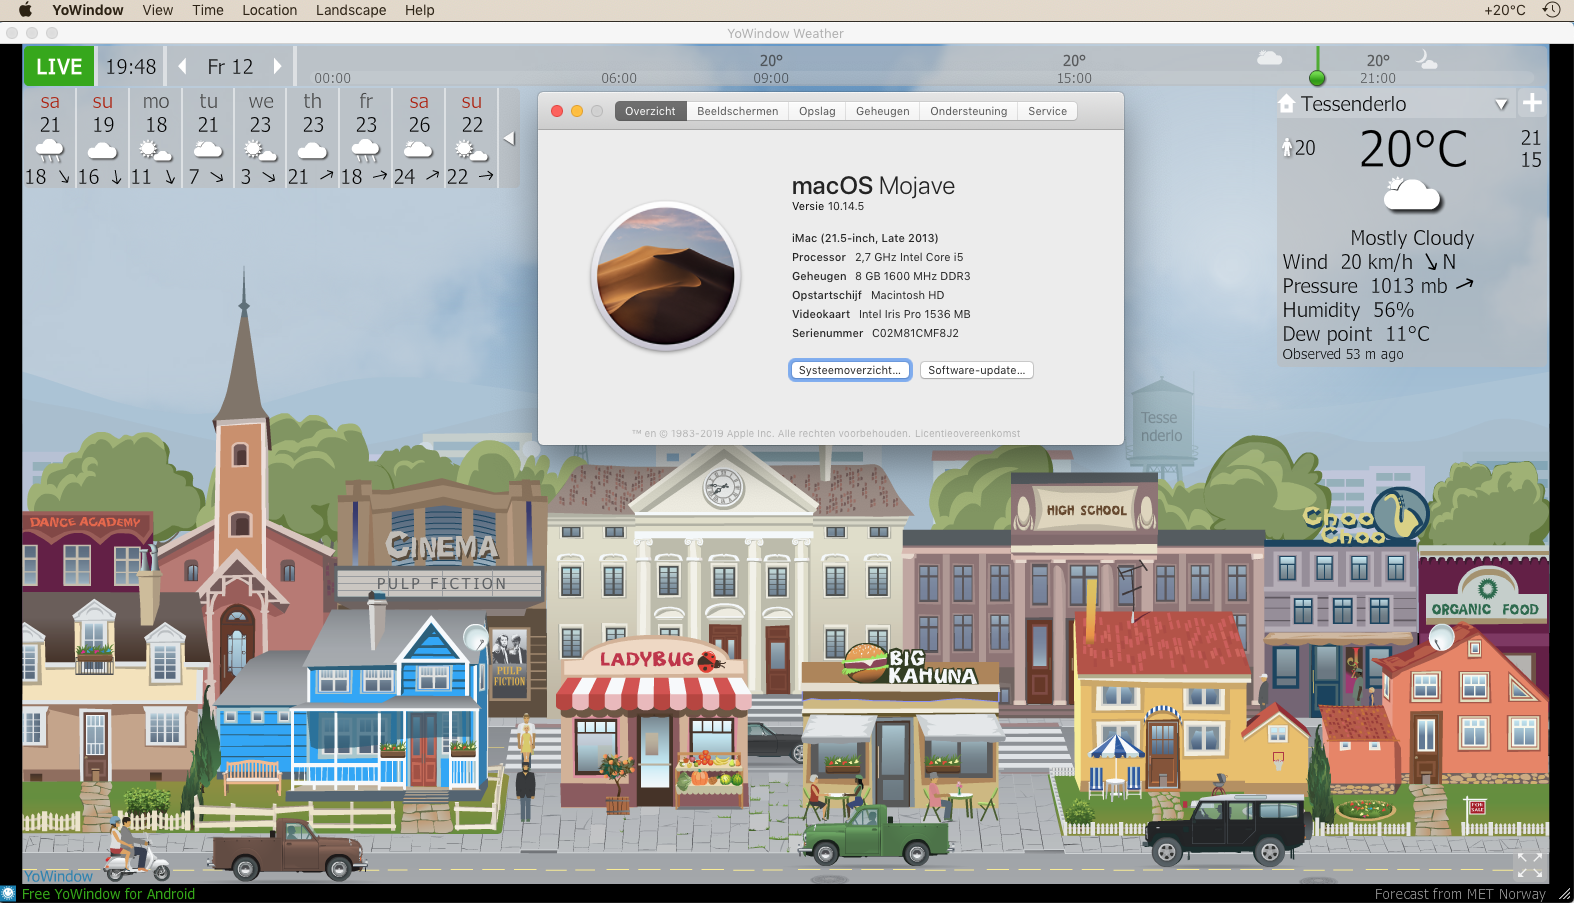Click the Wind 20 km/h reading
The height and width of the screenshot is (903, 1574).
tap(1369, 262)
